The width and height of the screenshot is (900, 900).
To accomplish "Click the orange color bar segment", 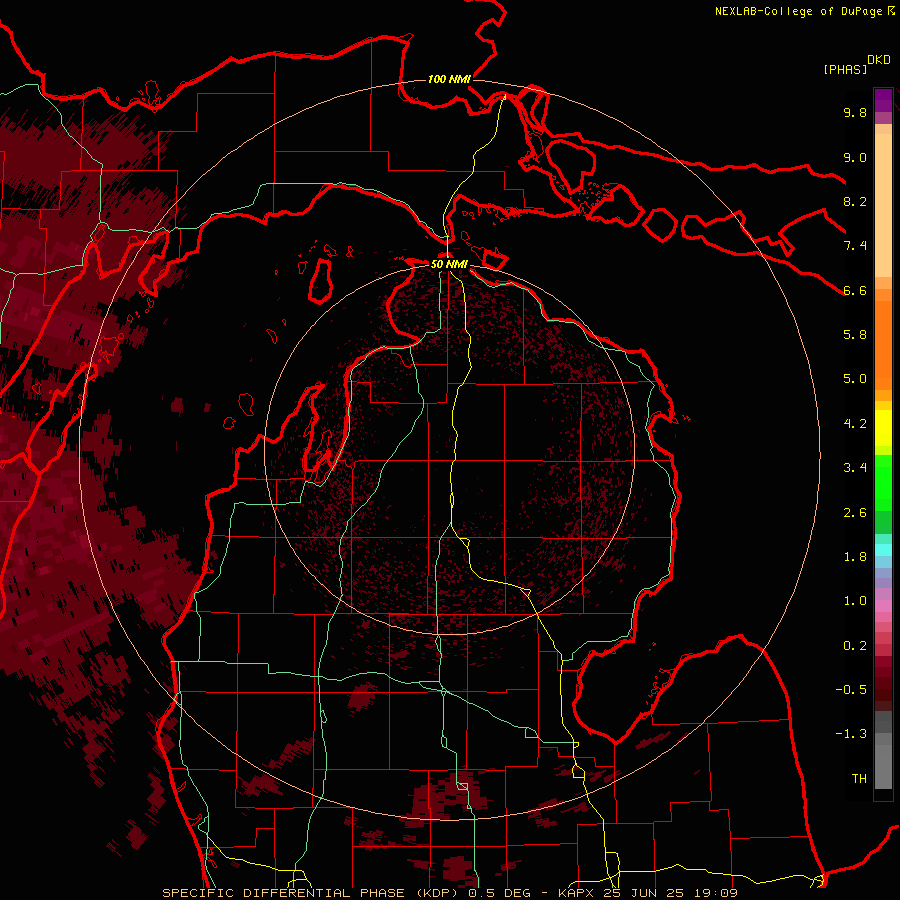I will 883,344.
